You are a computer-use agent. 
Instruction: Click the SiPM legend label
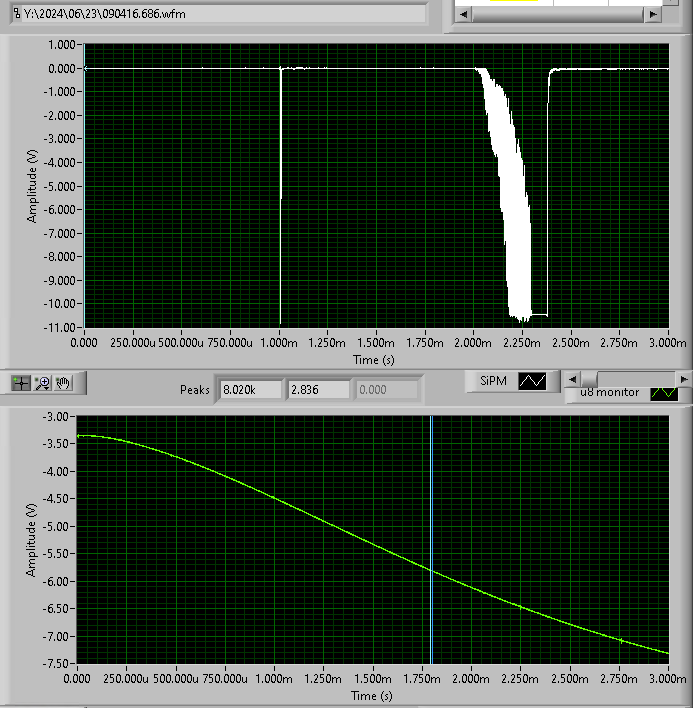tap(493, 381)
